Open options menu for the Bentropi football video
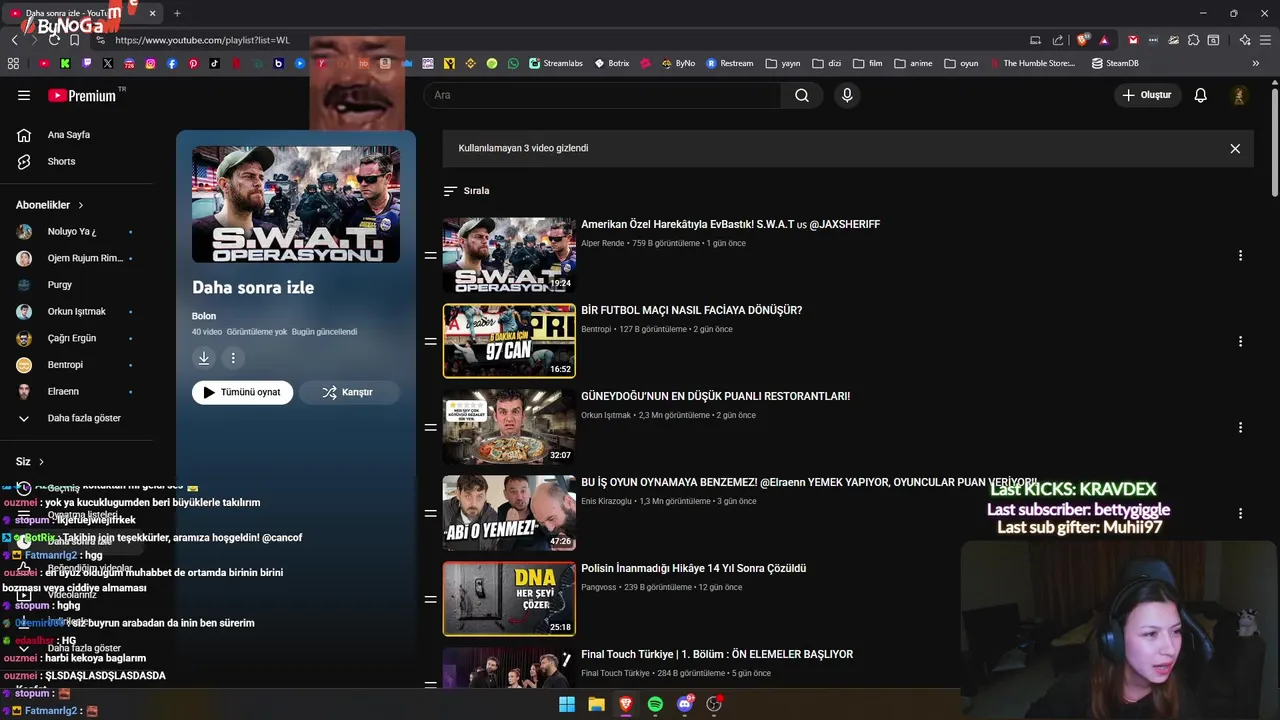The image size is (1280, 720). pos(1240,342)
